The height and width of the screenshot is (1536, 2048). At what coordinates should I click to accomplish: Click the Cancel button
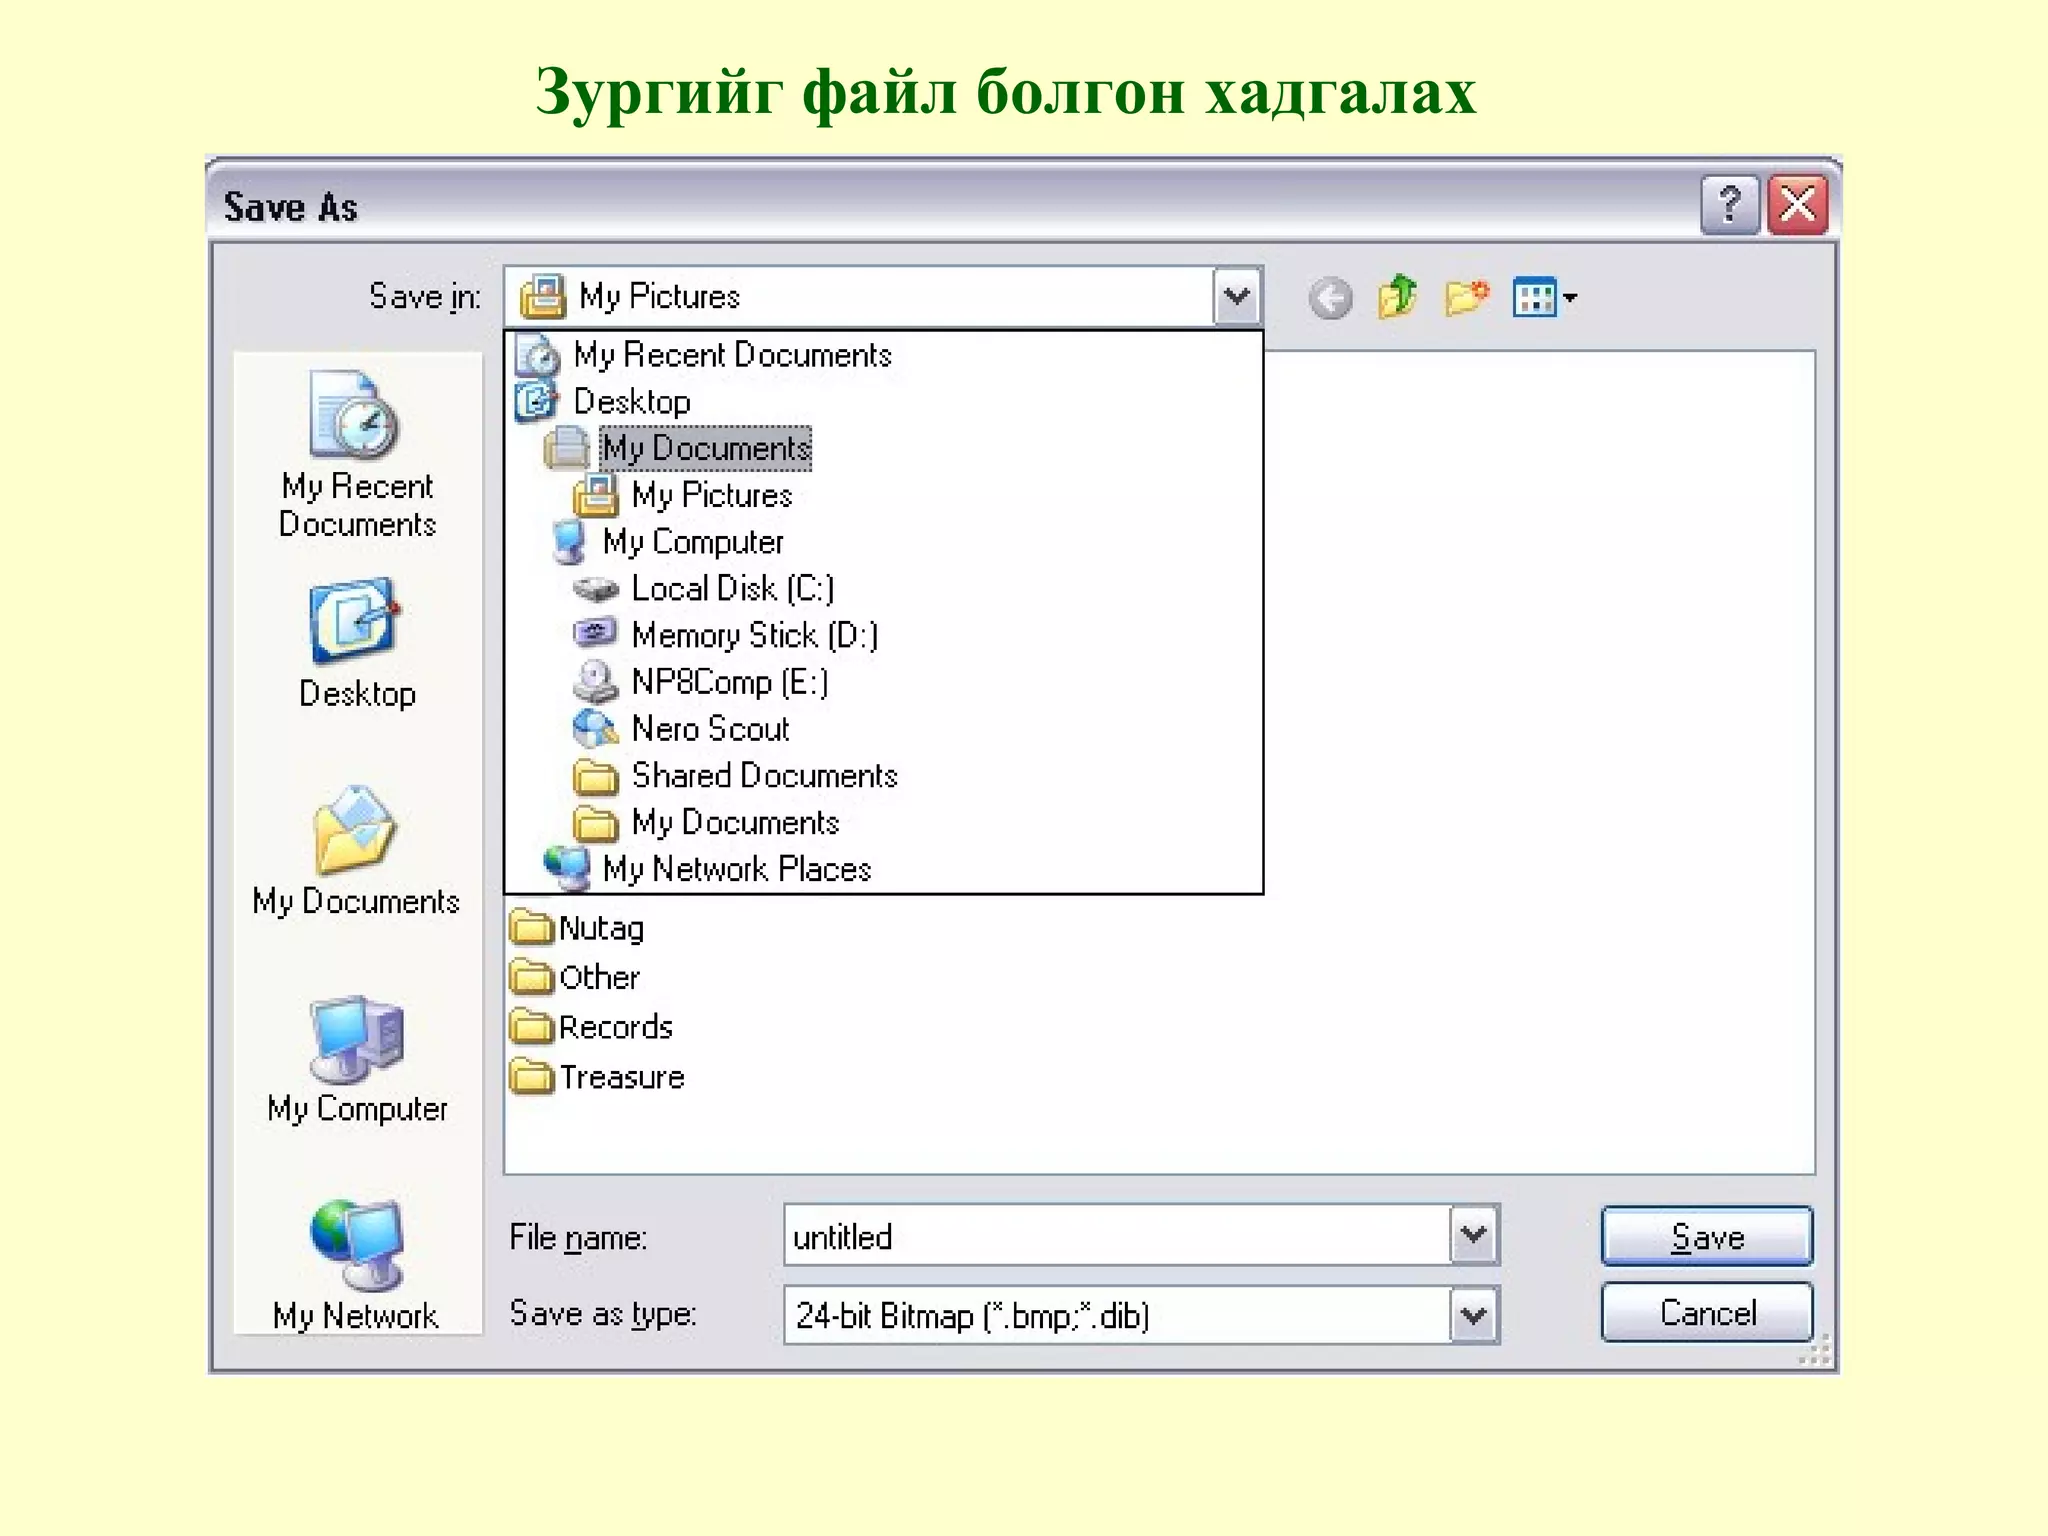click(x=1706, y=1312)
